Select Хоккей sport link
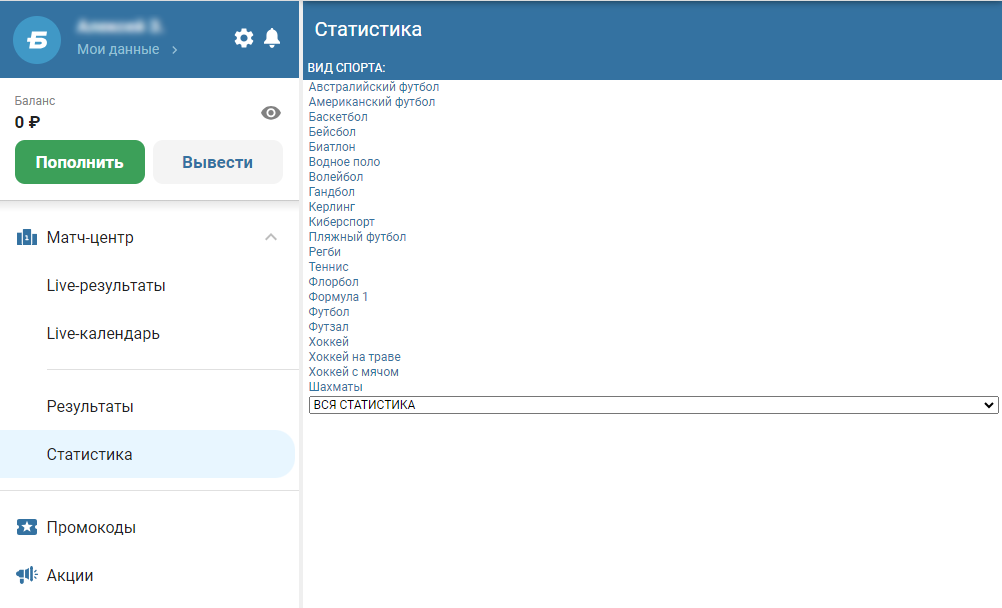Screen dimensions: 1002x608 [328, 342]
